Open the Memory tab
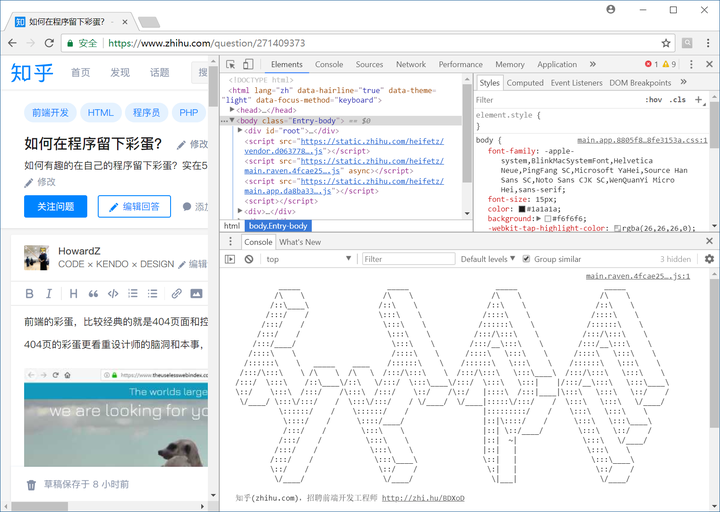720x512 pixels. click(x=510, y=64)
